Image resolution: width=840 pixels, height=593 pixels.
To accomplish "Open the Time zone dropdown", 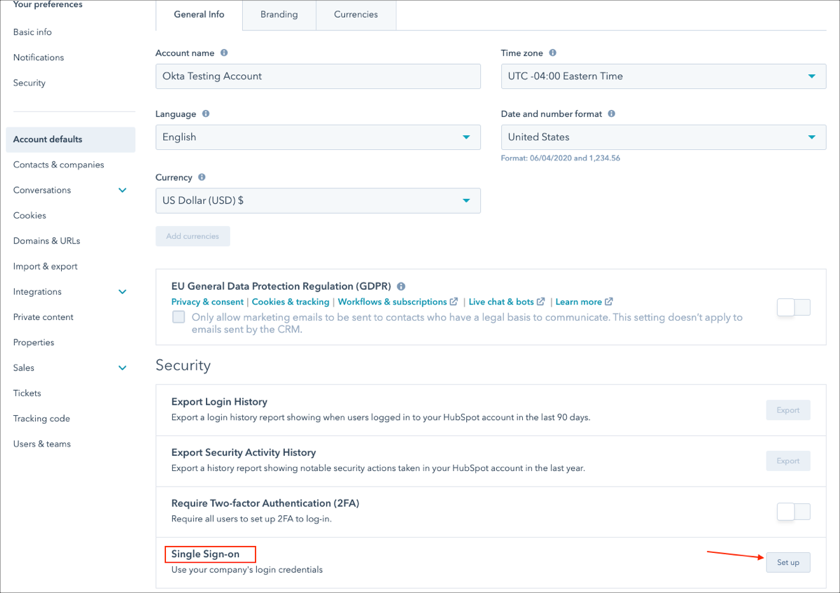I will coord(663,76).
